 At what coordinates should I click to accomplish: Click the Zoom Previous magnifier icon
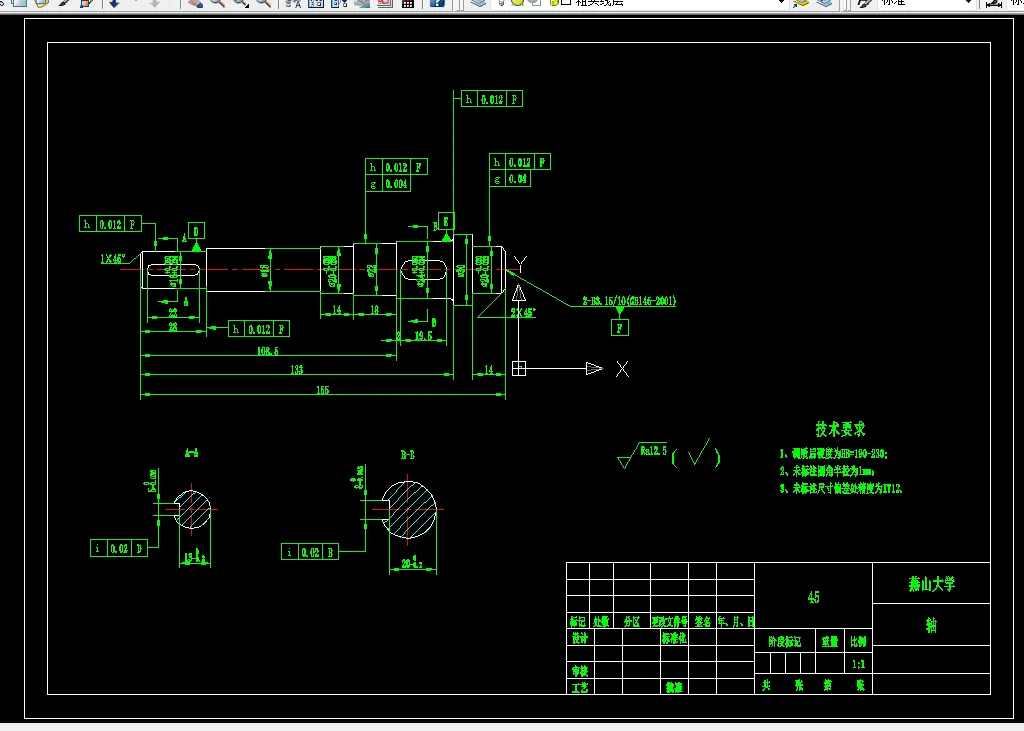point(264,3)
